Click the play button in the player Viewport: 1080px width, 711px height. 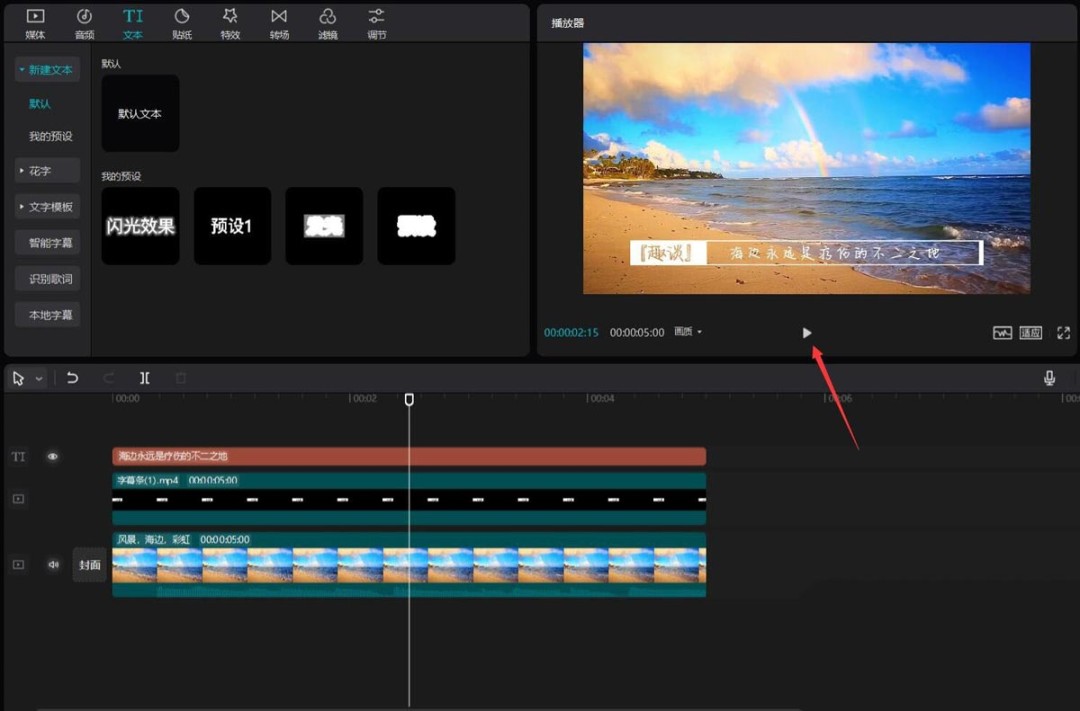807,333
